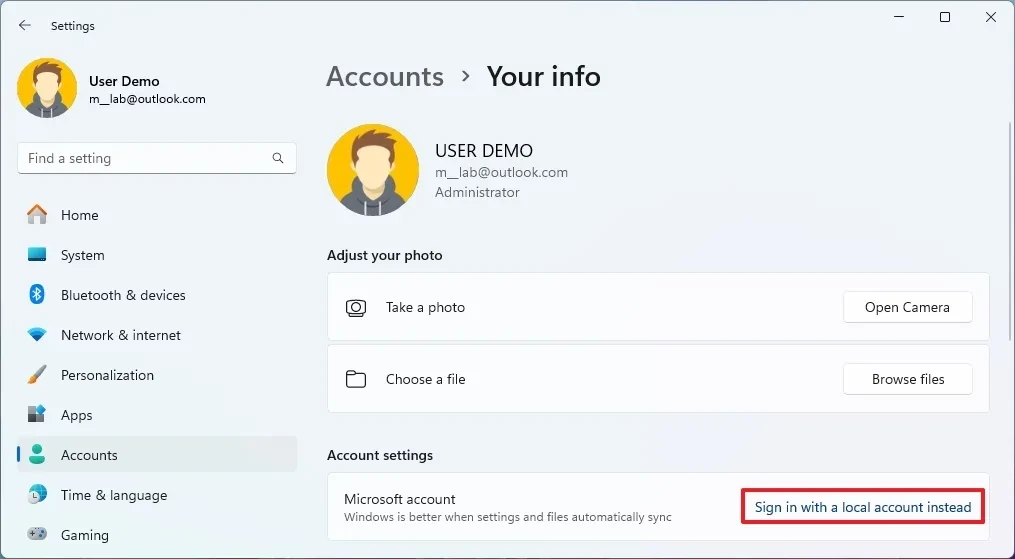Click the Network & internet Wi-Fi icon

tap(37, 335)
